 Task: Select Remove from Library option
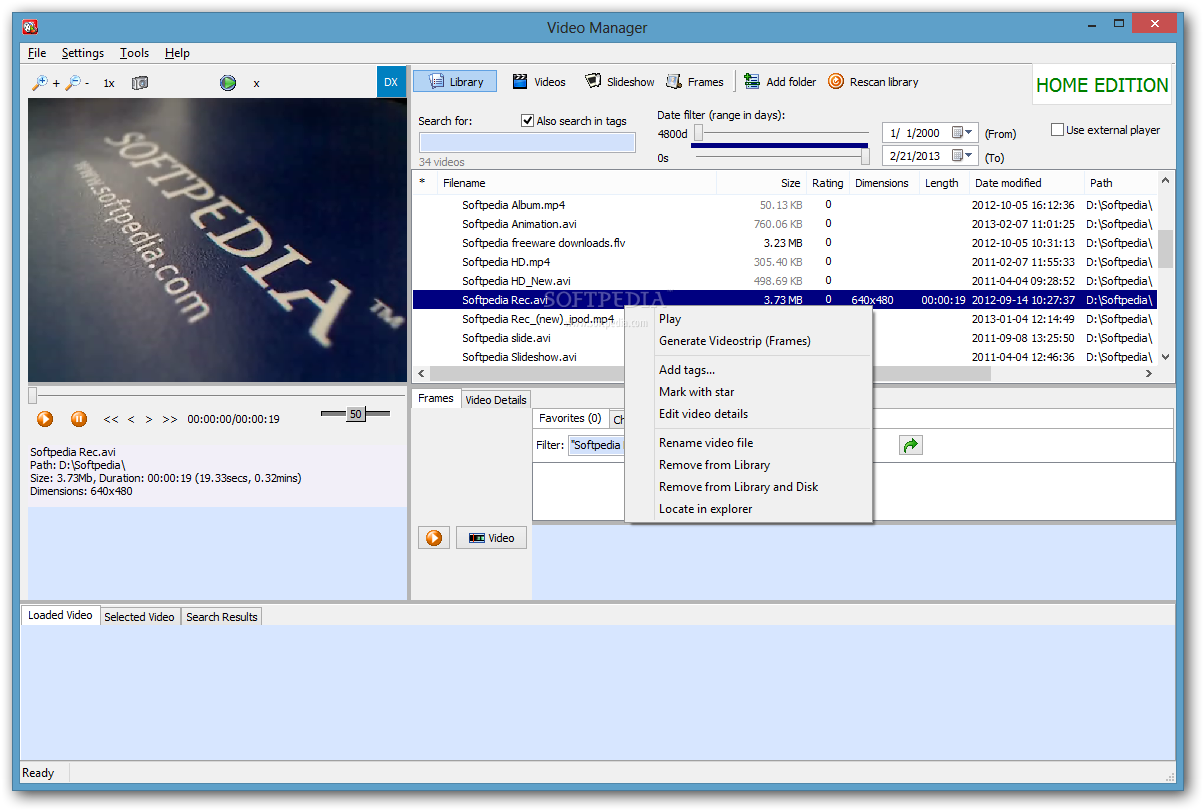[714, 465]
